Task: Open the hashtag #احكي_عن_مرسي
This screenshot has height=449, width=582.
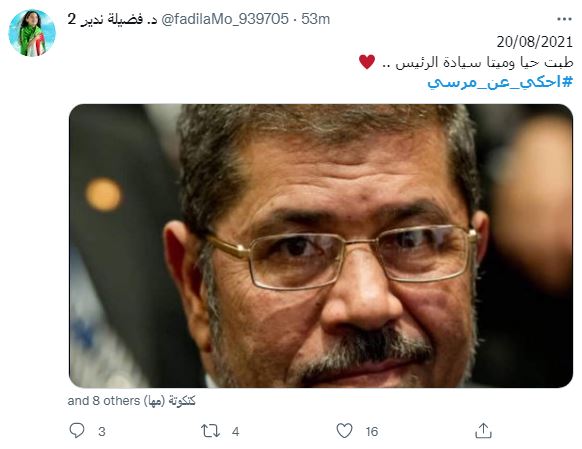Action: (x=500, y=82)
